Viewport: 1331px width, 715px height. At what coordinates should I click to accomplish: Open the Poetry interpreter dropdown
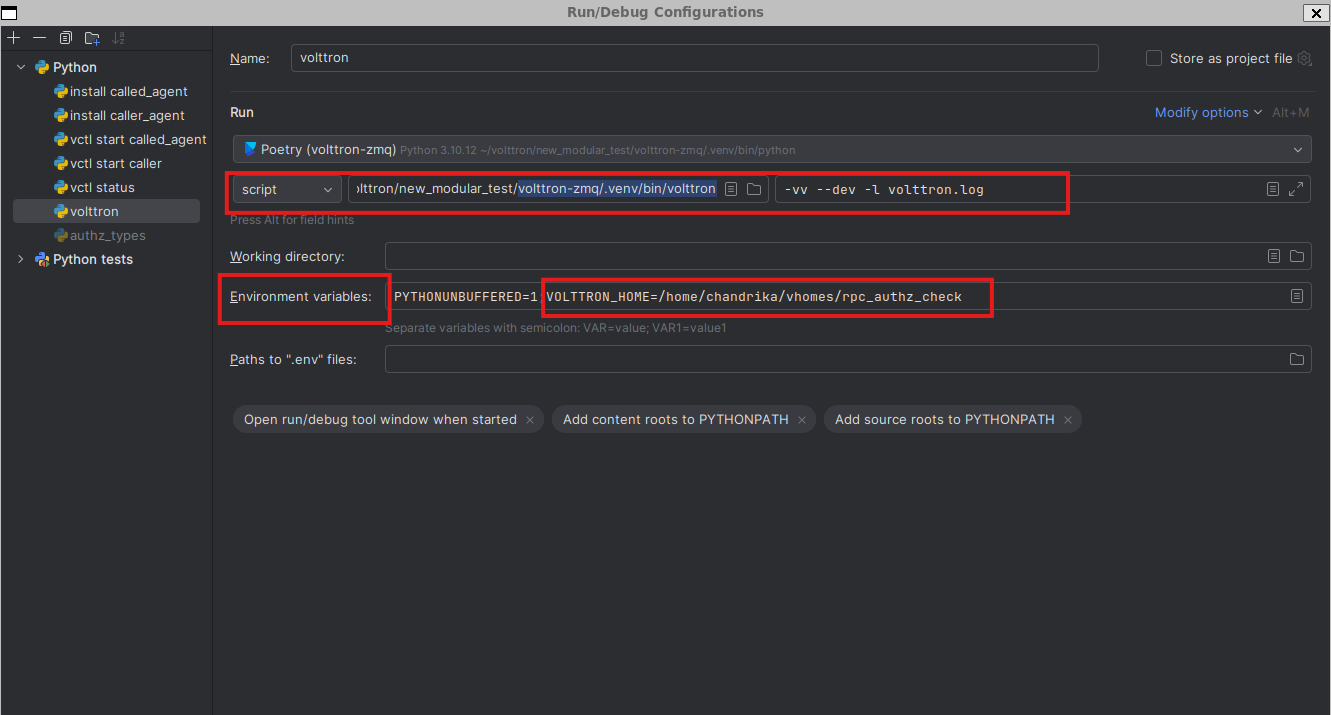(772, 149)
